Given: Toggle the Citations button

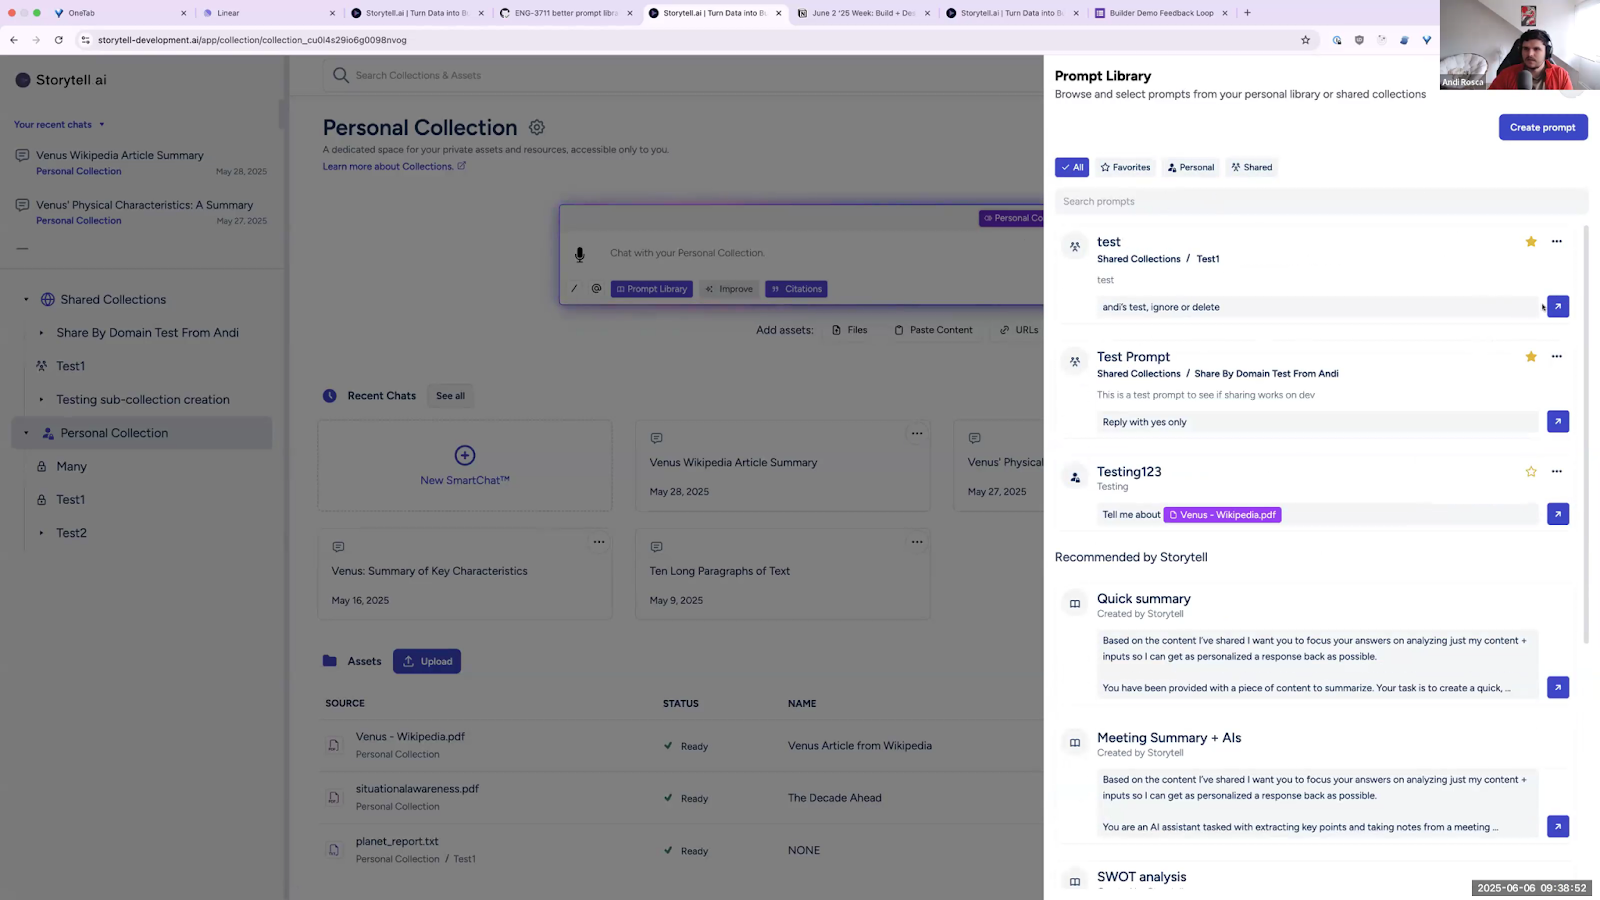Looking at the screenshot, I should [x=796, y=289].
